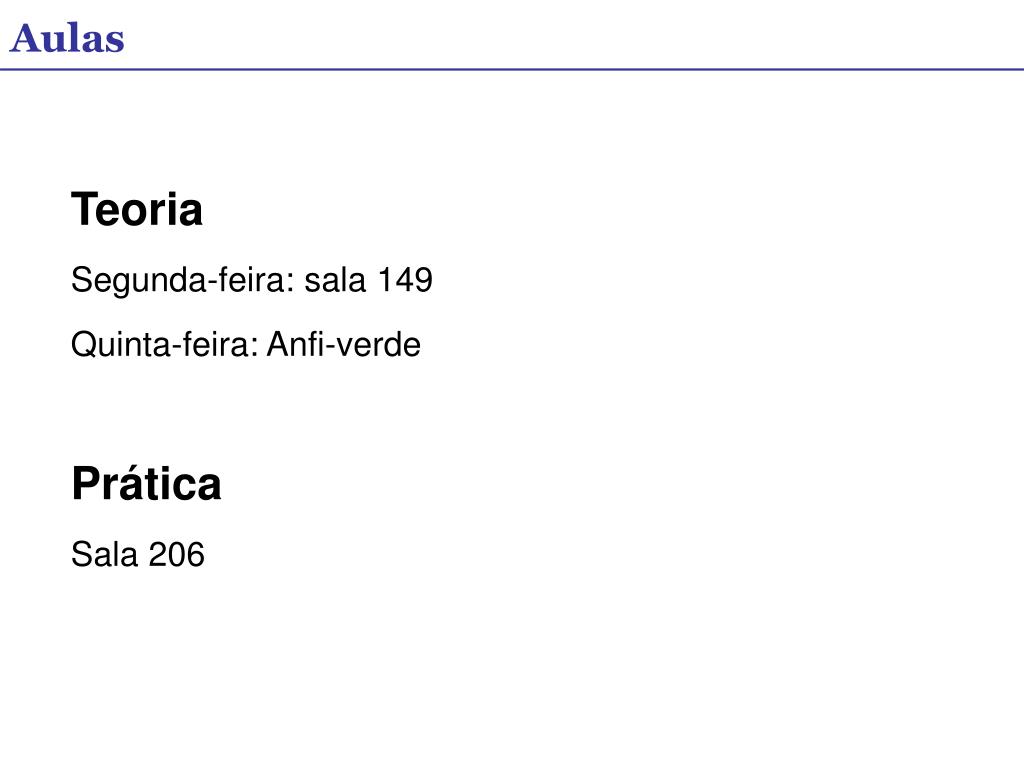Click the capital "A" in Aulas
This screenshot has height=768, width=1024.
(x=25, y=39)
